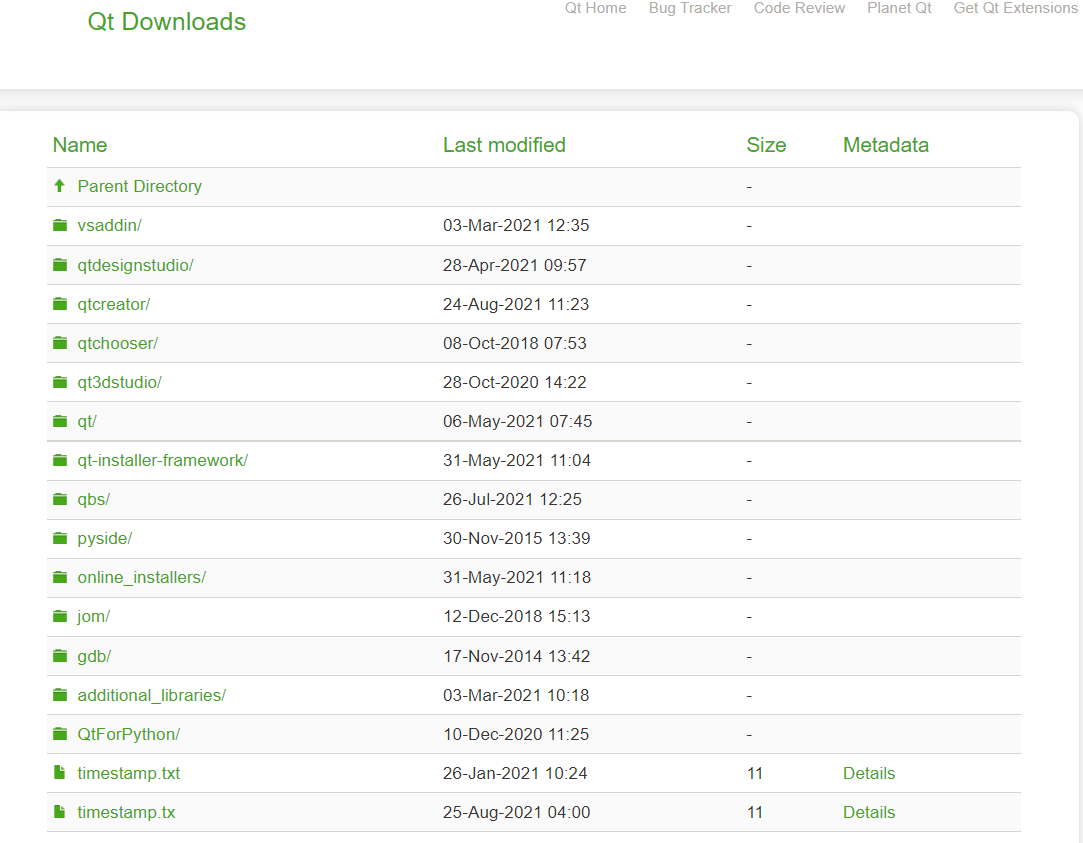The height and width of the screenshot is (843, 1083).
Task: Navigate to Parent Directory link
Action: 140,186
